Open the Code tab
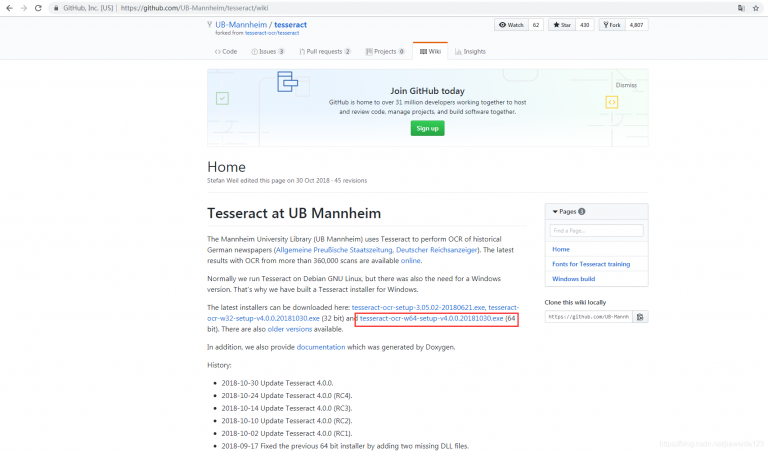Screen dimensions: 768x452 point(226,51)
